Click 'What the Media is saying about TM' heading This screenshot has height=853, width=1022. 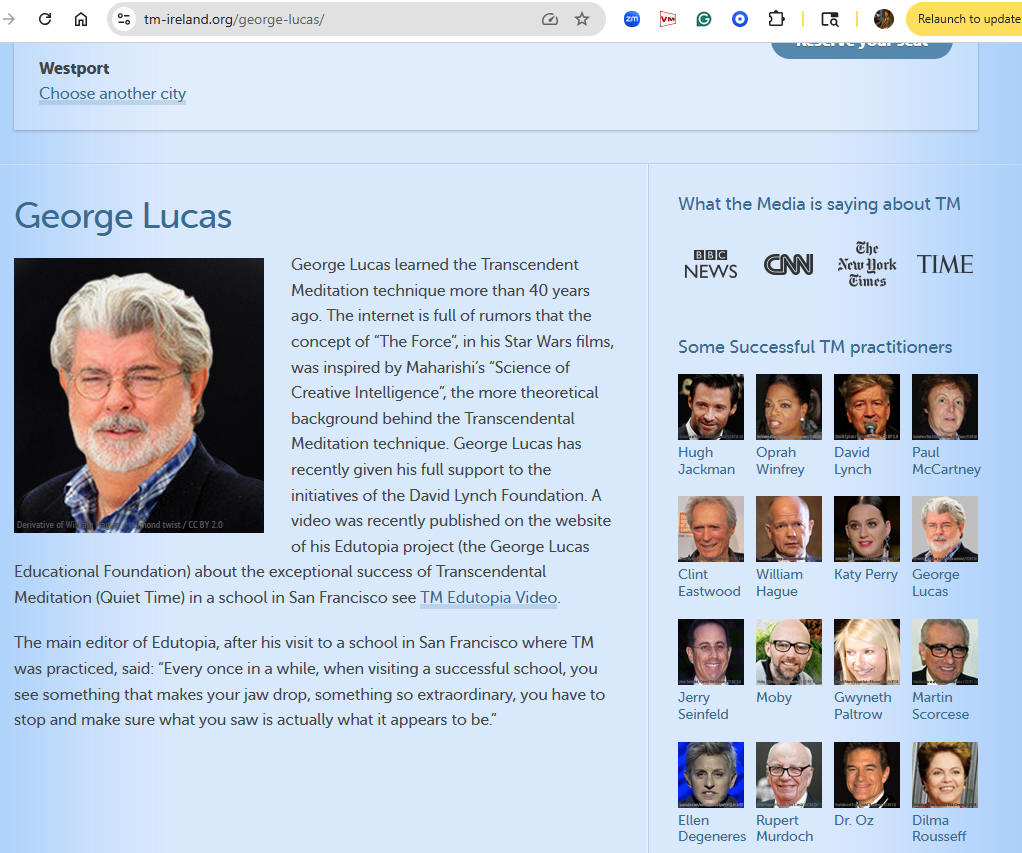coord(819,204)
